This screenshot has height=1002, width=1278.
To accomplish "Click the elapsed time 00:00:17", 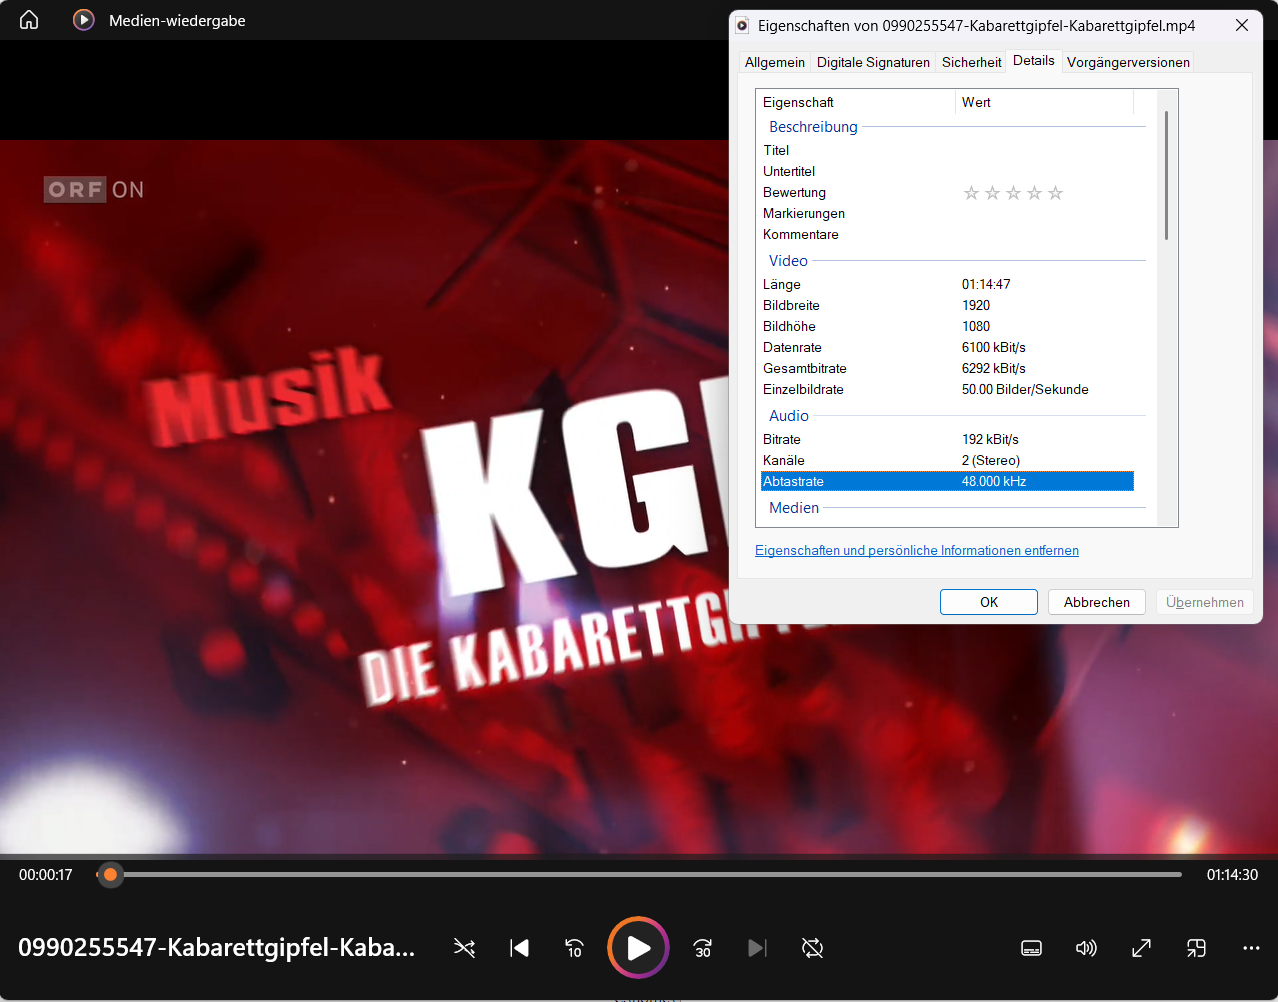I will click(x=46, y=875).
